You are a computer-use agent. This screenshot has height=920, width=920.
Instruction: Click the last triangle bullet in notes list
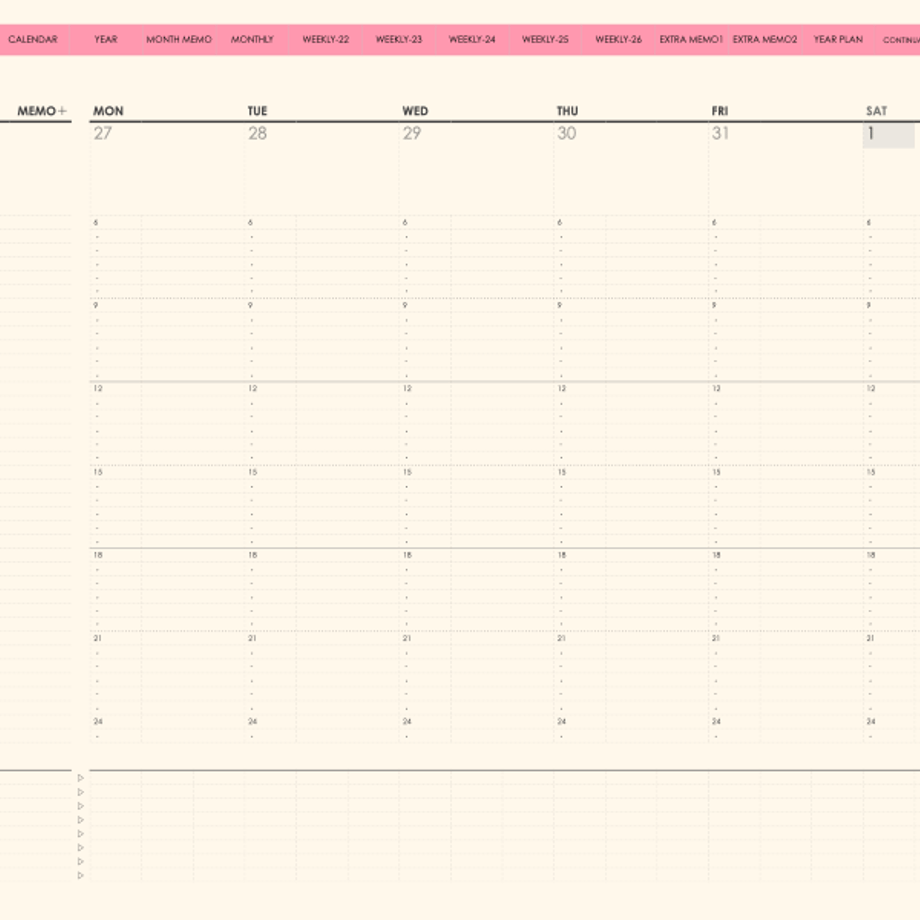(80, 875)
